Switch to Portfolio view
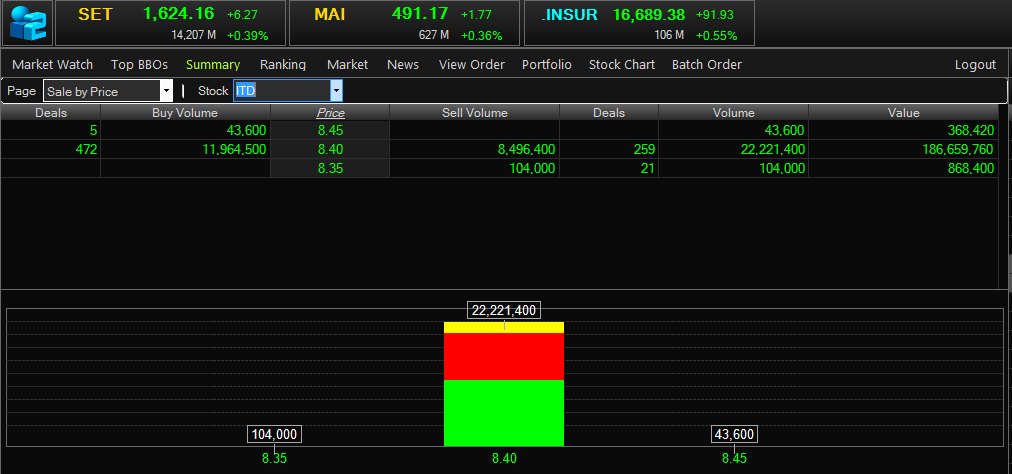The image size is (1012, 474). [x=547, y=64]
